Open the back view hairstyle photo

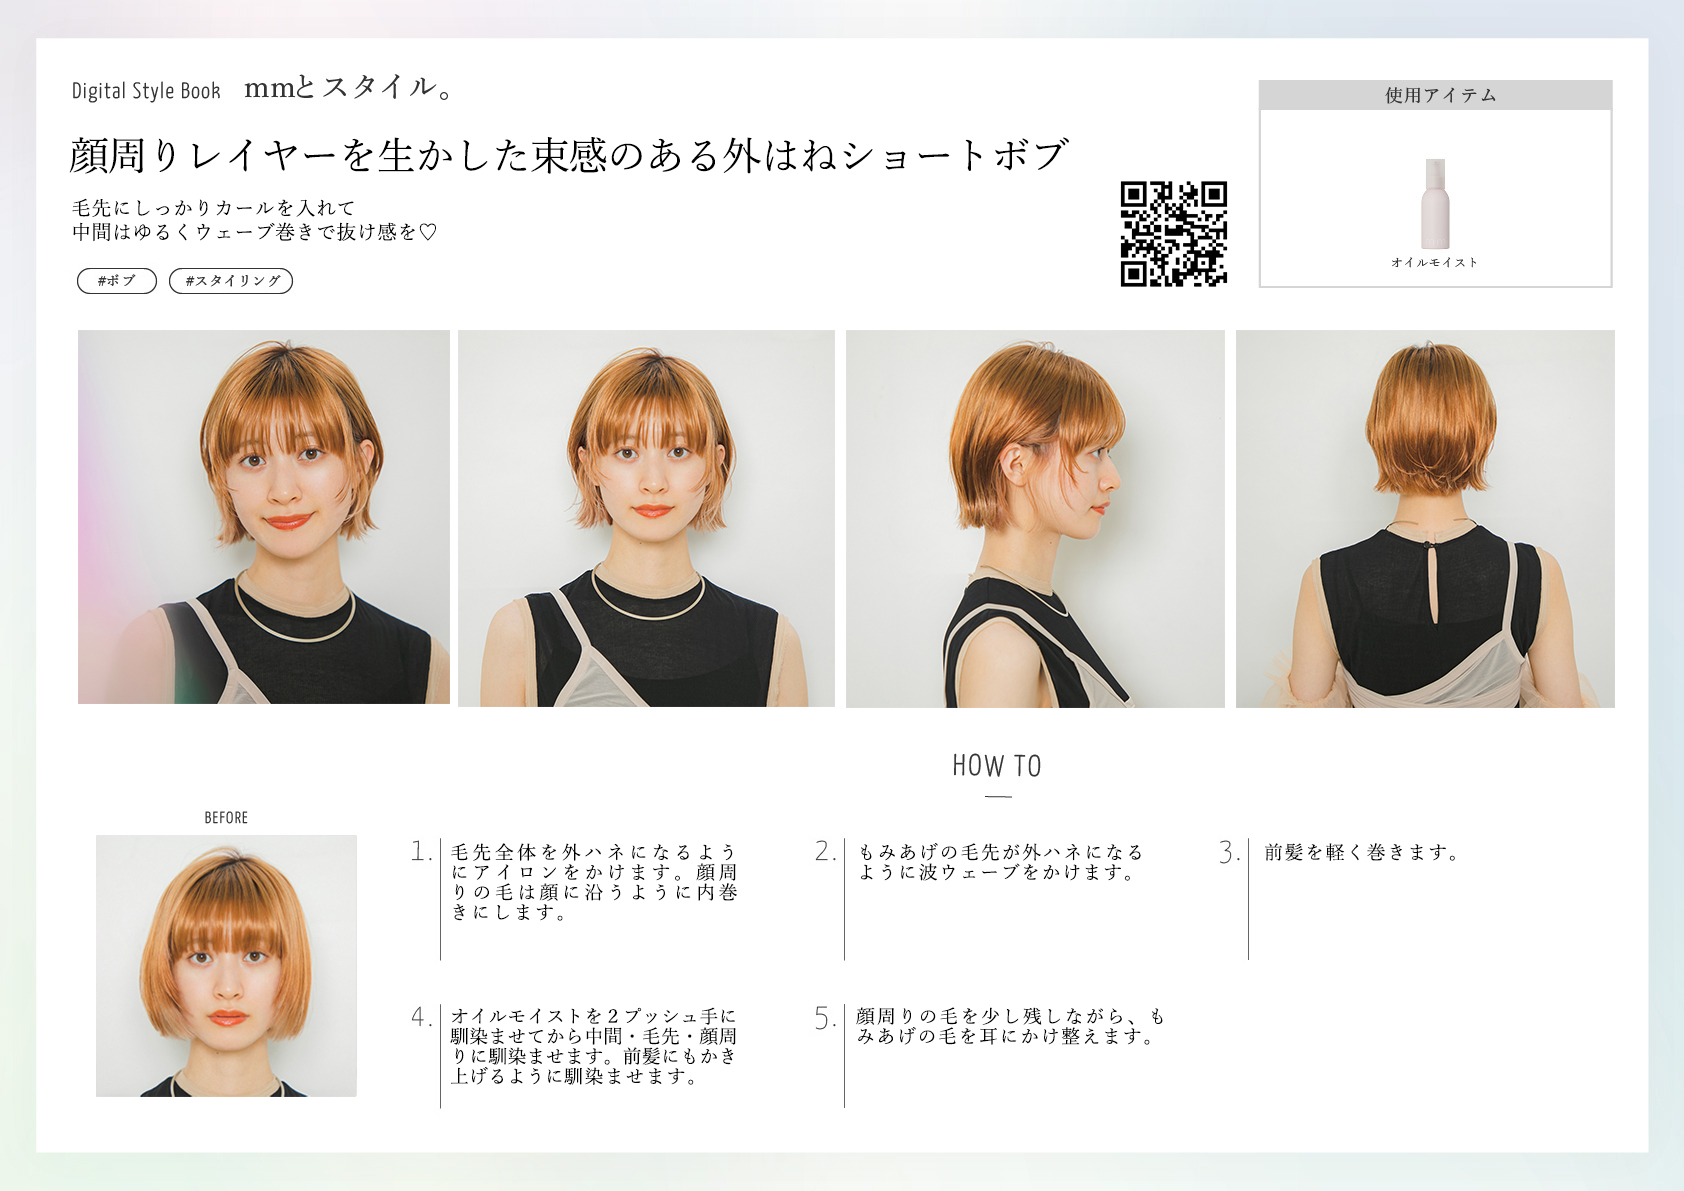coord(1425,518)
